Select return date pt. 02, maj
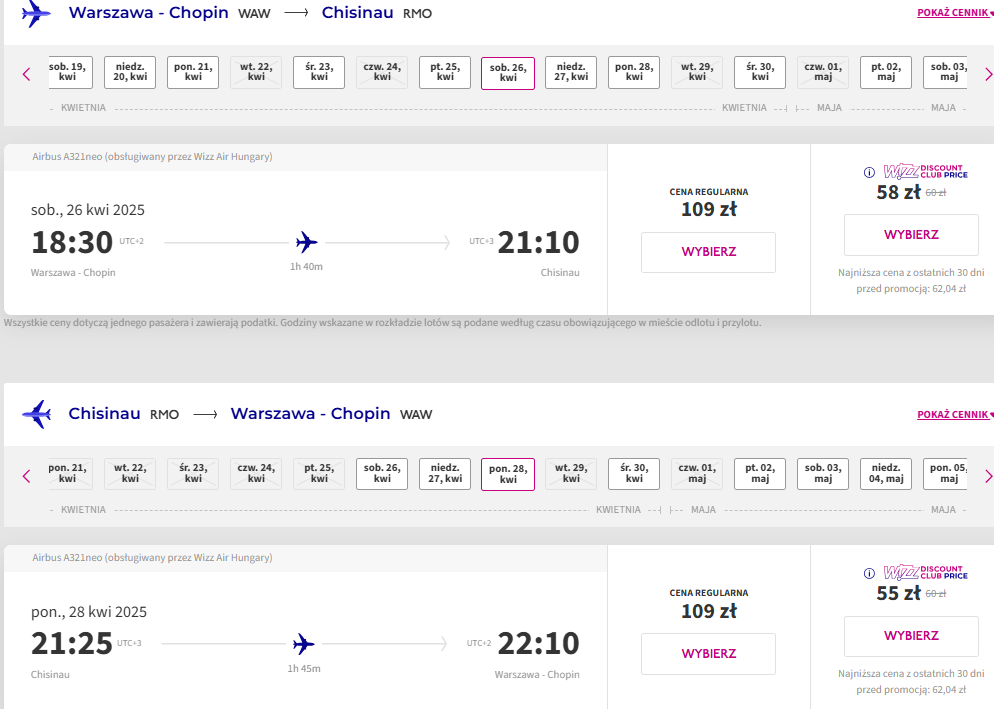Screen dimensions: 994x709 click(760, 474)
